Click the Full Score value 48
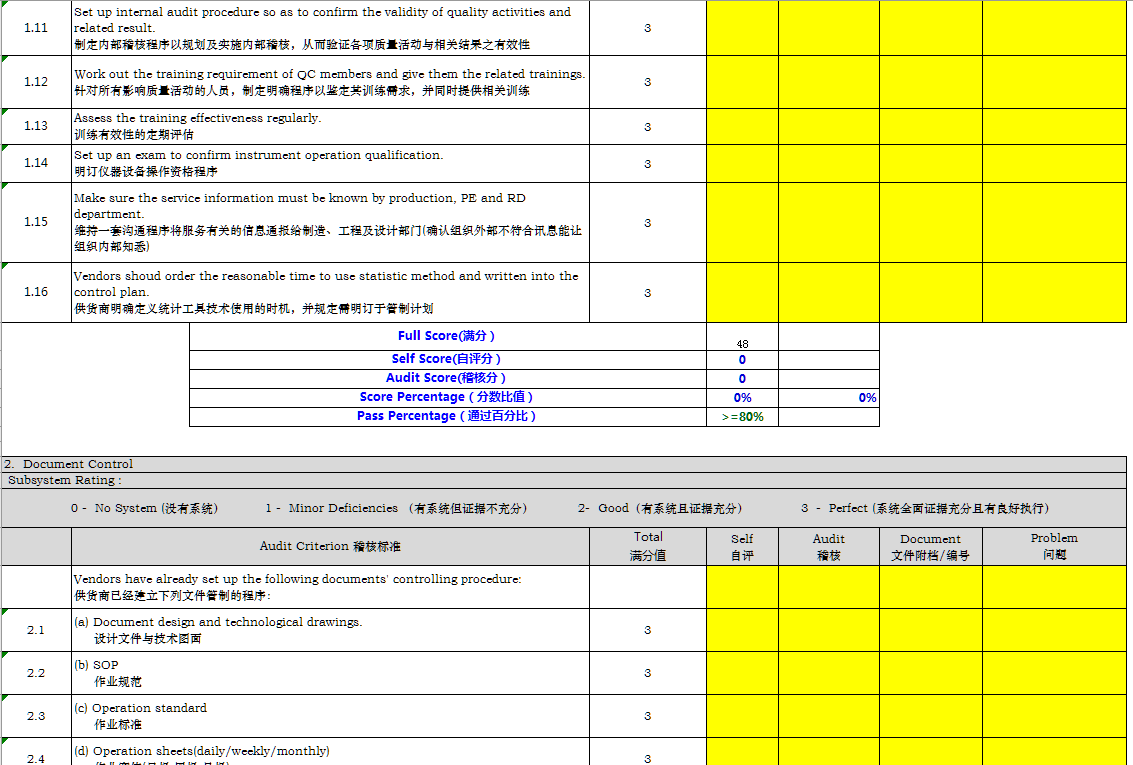 742,343
